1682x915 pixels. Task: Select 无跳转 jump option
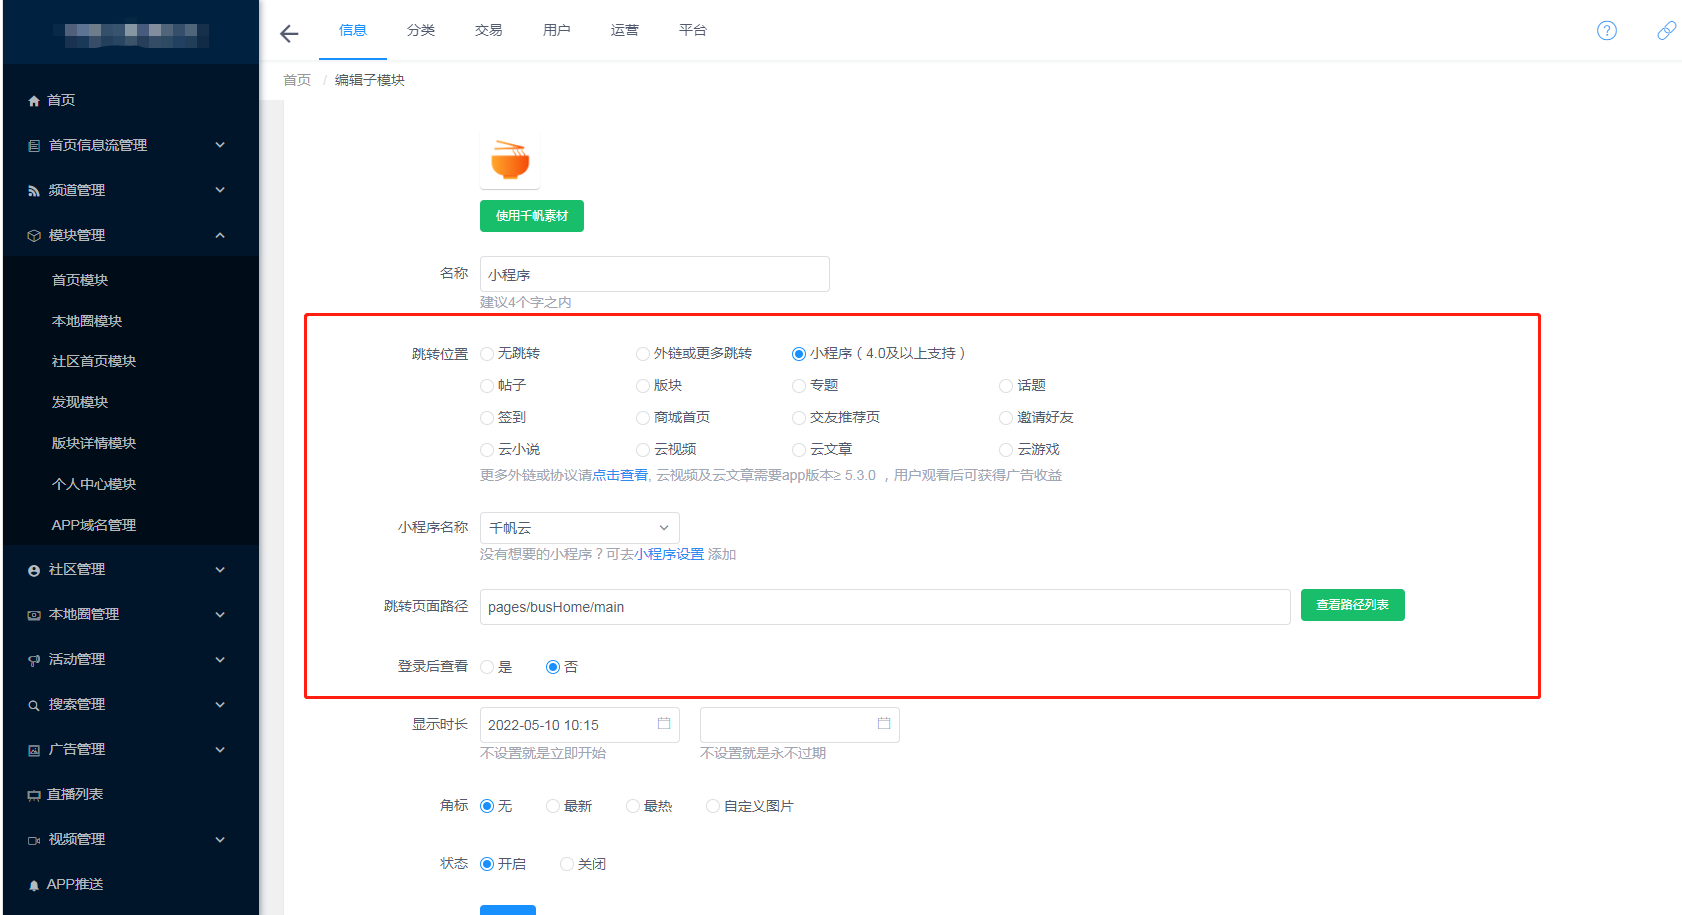[487, 354]
